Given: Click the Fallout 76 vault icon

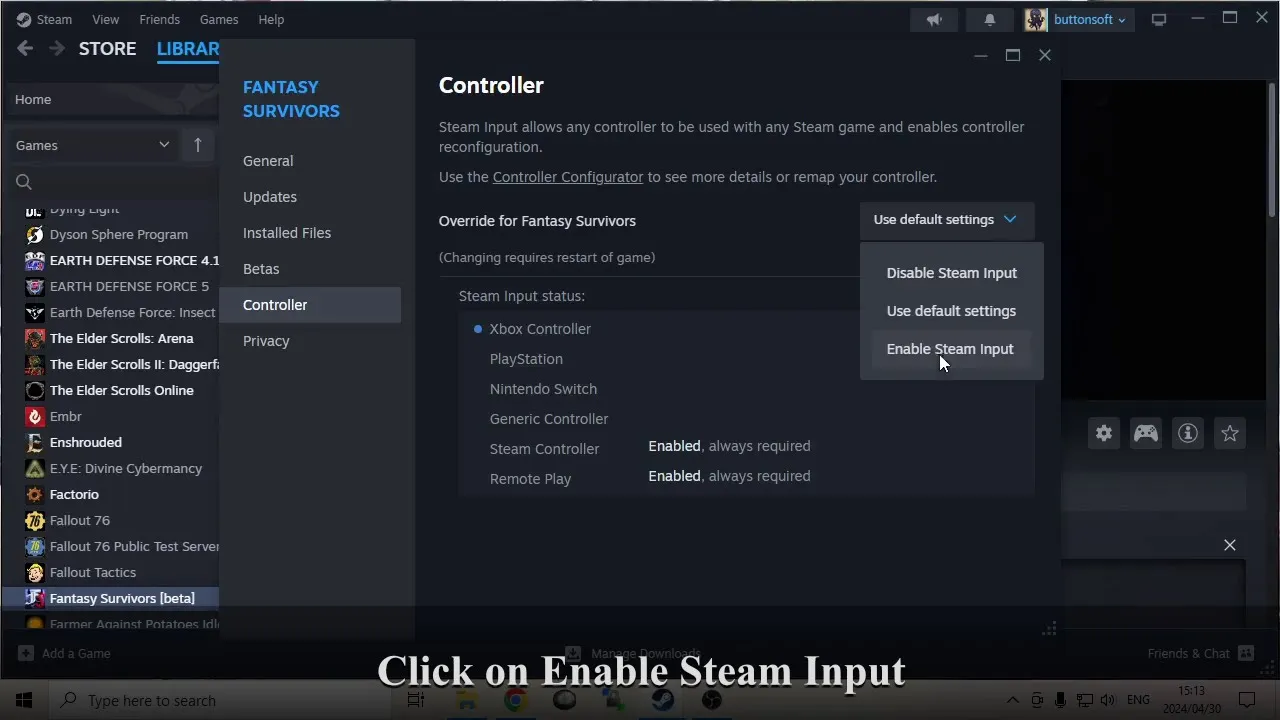Looking at the screenshot, I should pos(35,520).
